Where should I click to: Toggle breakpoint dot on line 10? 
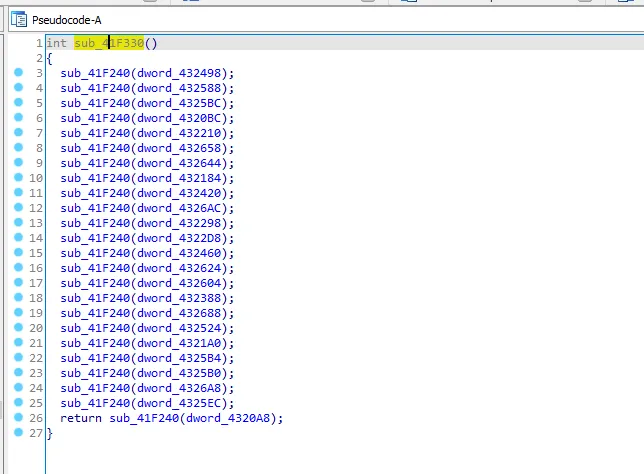[x=18, y=178]
